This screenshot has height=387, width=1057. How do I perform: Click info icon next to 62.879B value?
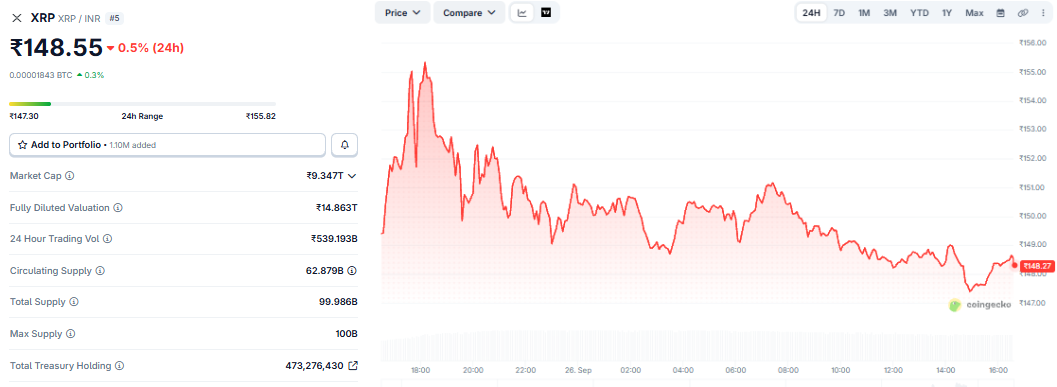tap(352, 270)
